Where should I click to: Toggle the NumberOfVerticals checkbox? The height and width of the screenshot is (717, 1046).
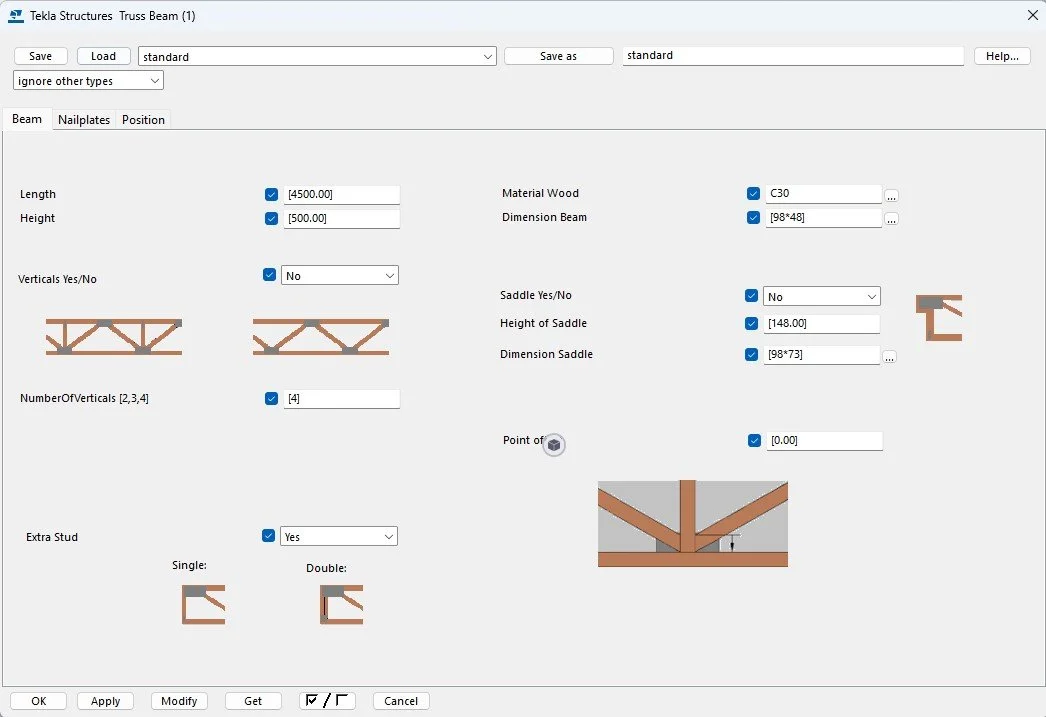(x=272, y=398)
